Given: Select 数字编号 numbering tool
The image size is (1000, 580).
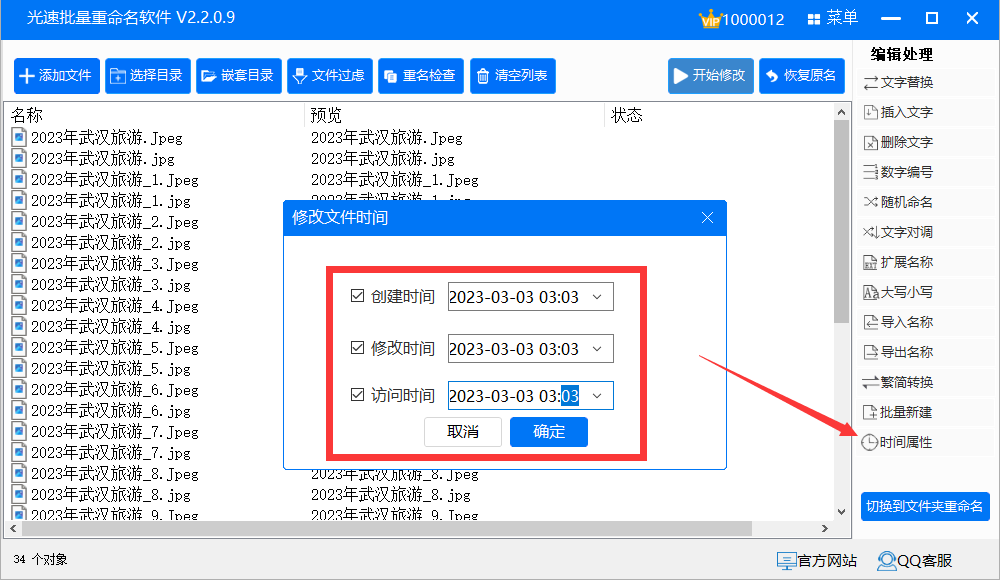Looking at the screenshot, I should click(898, 172).
